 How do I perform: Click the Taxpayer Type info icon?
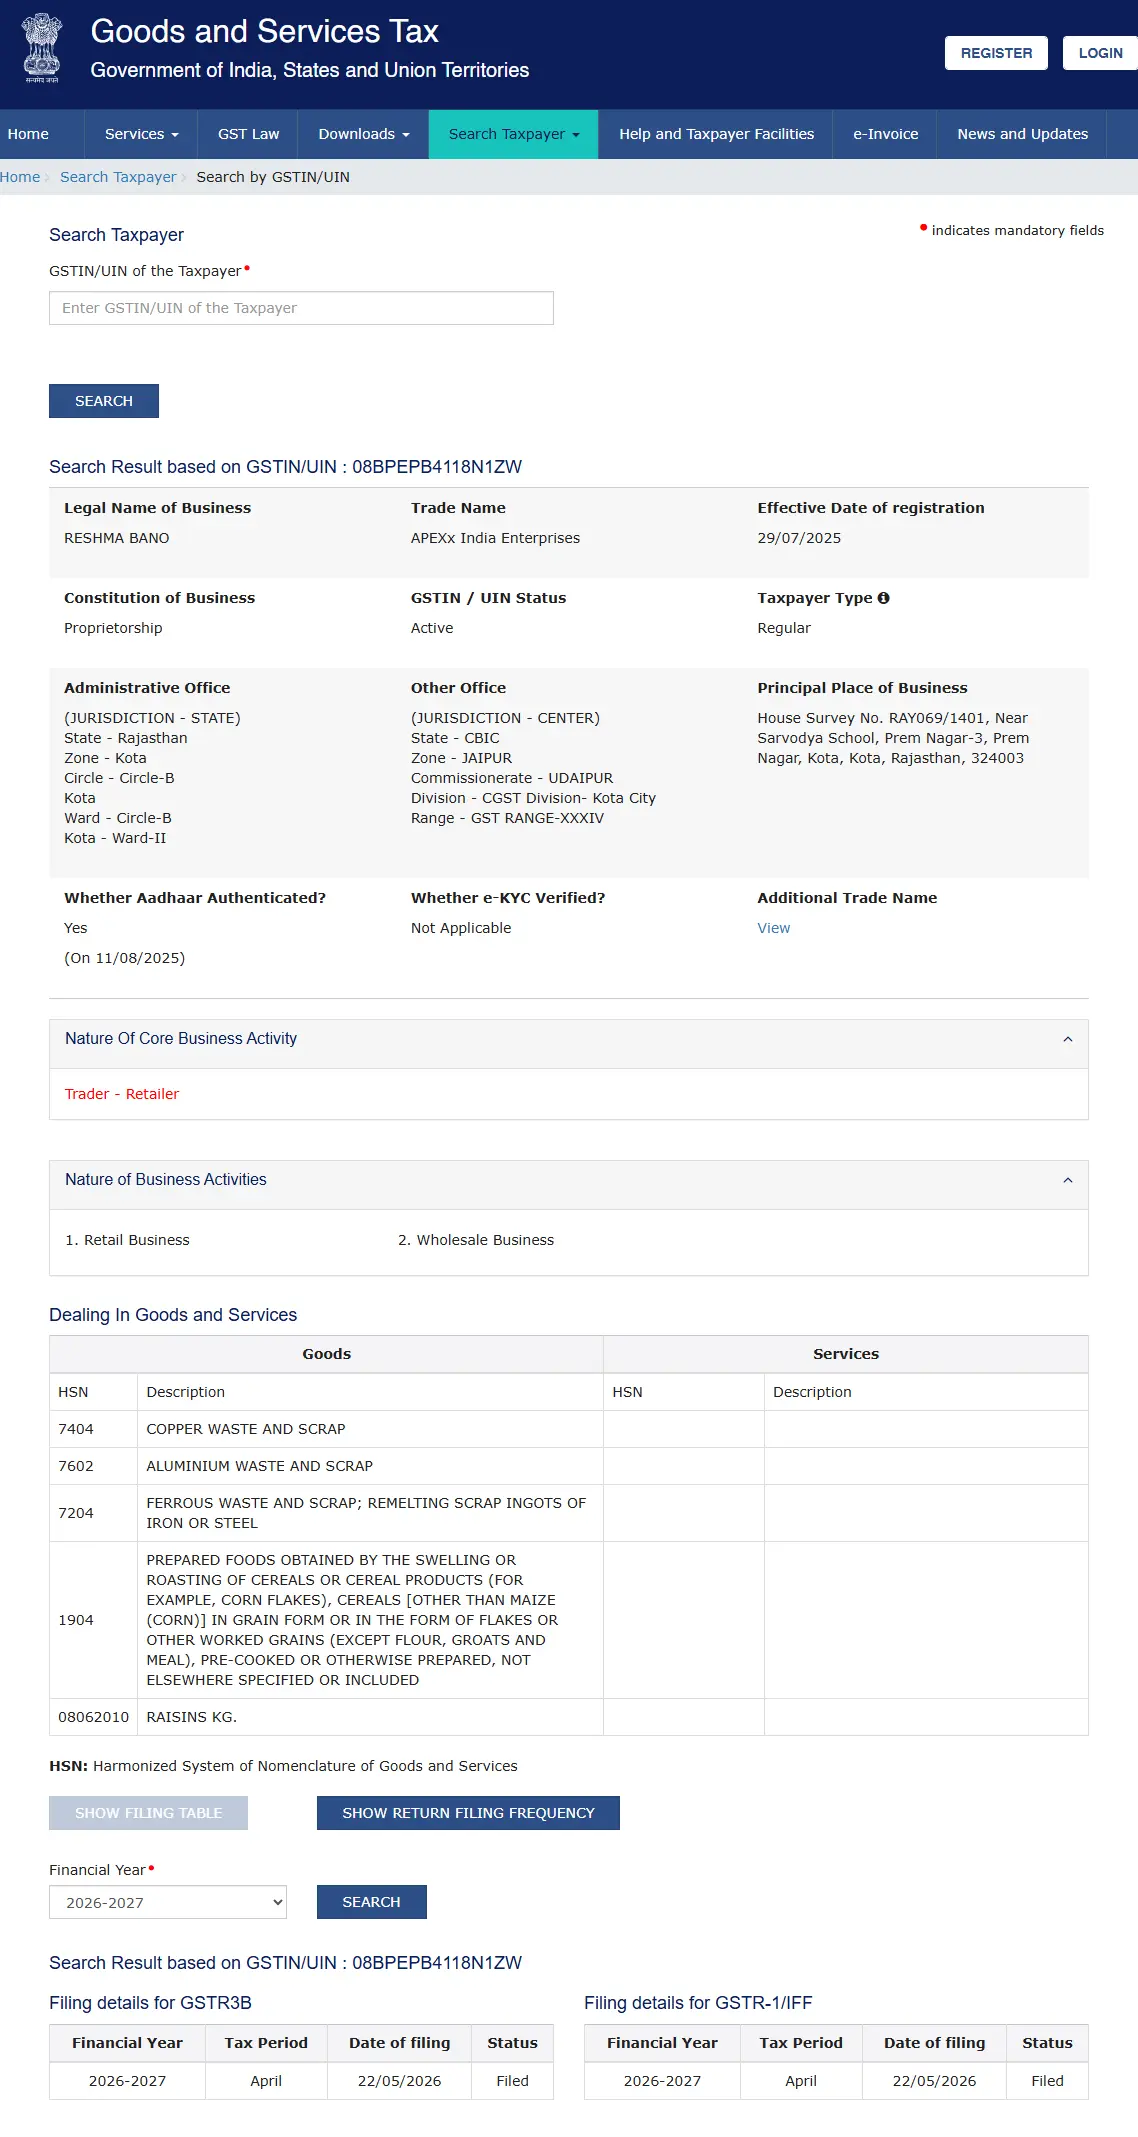[883, 598]
